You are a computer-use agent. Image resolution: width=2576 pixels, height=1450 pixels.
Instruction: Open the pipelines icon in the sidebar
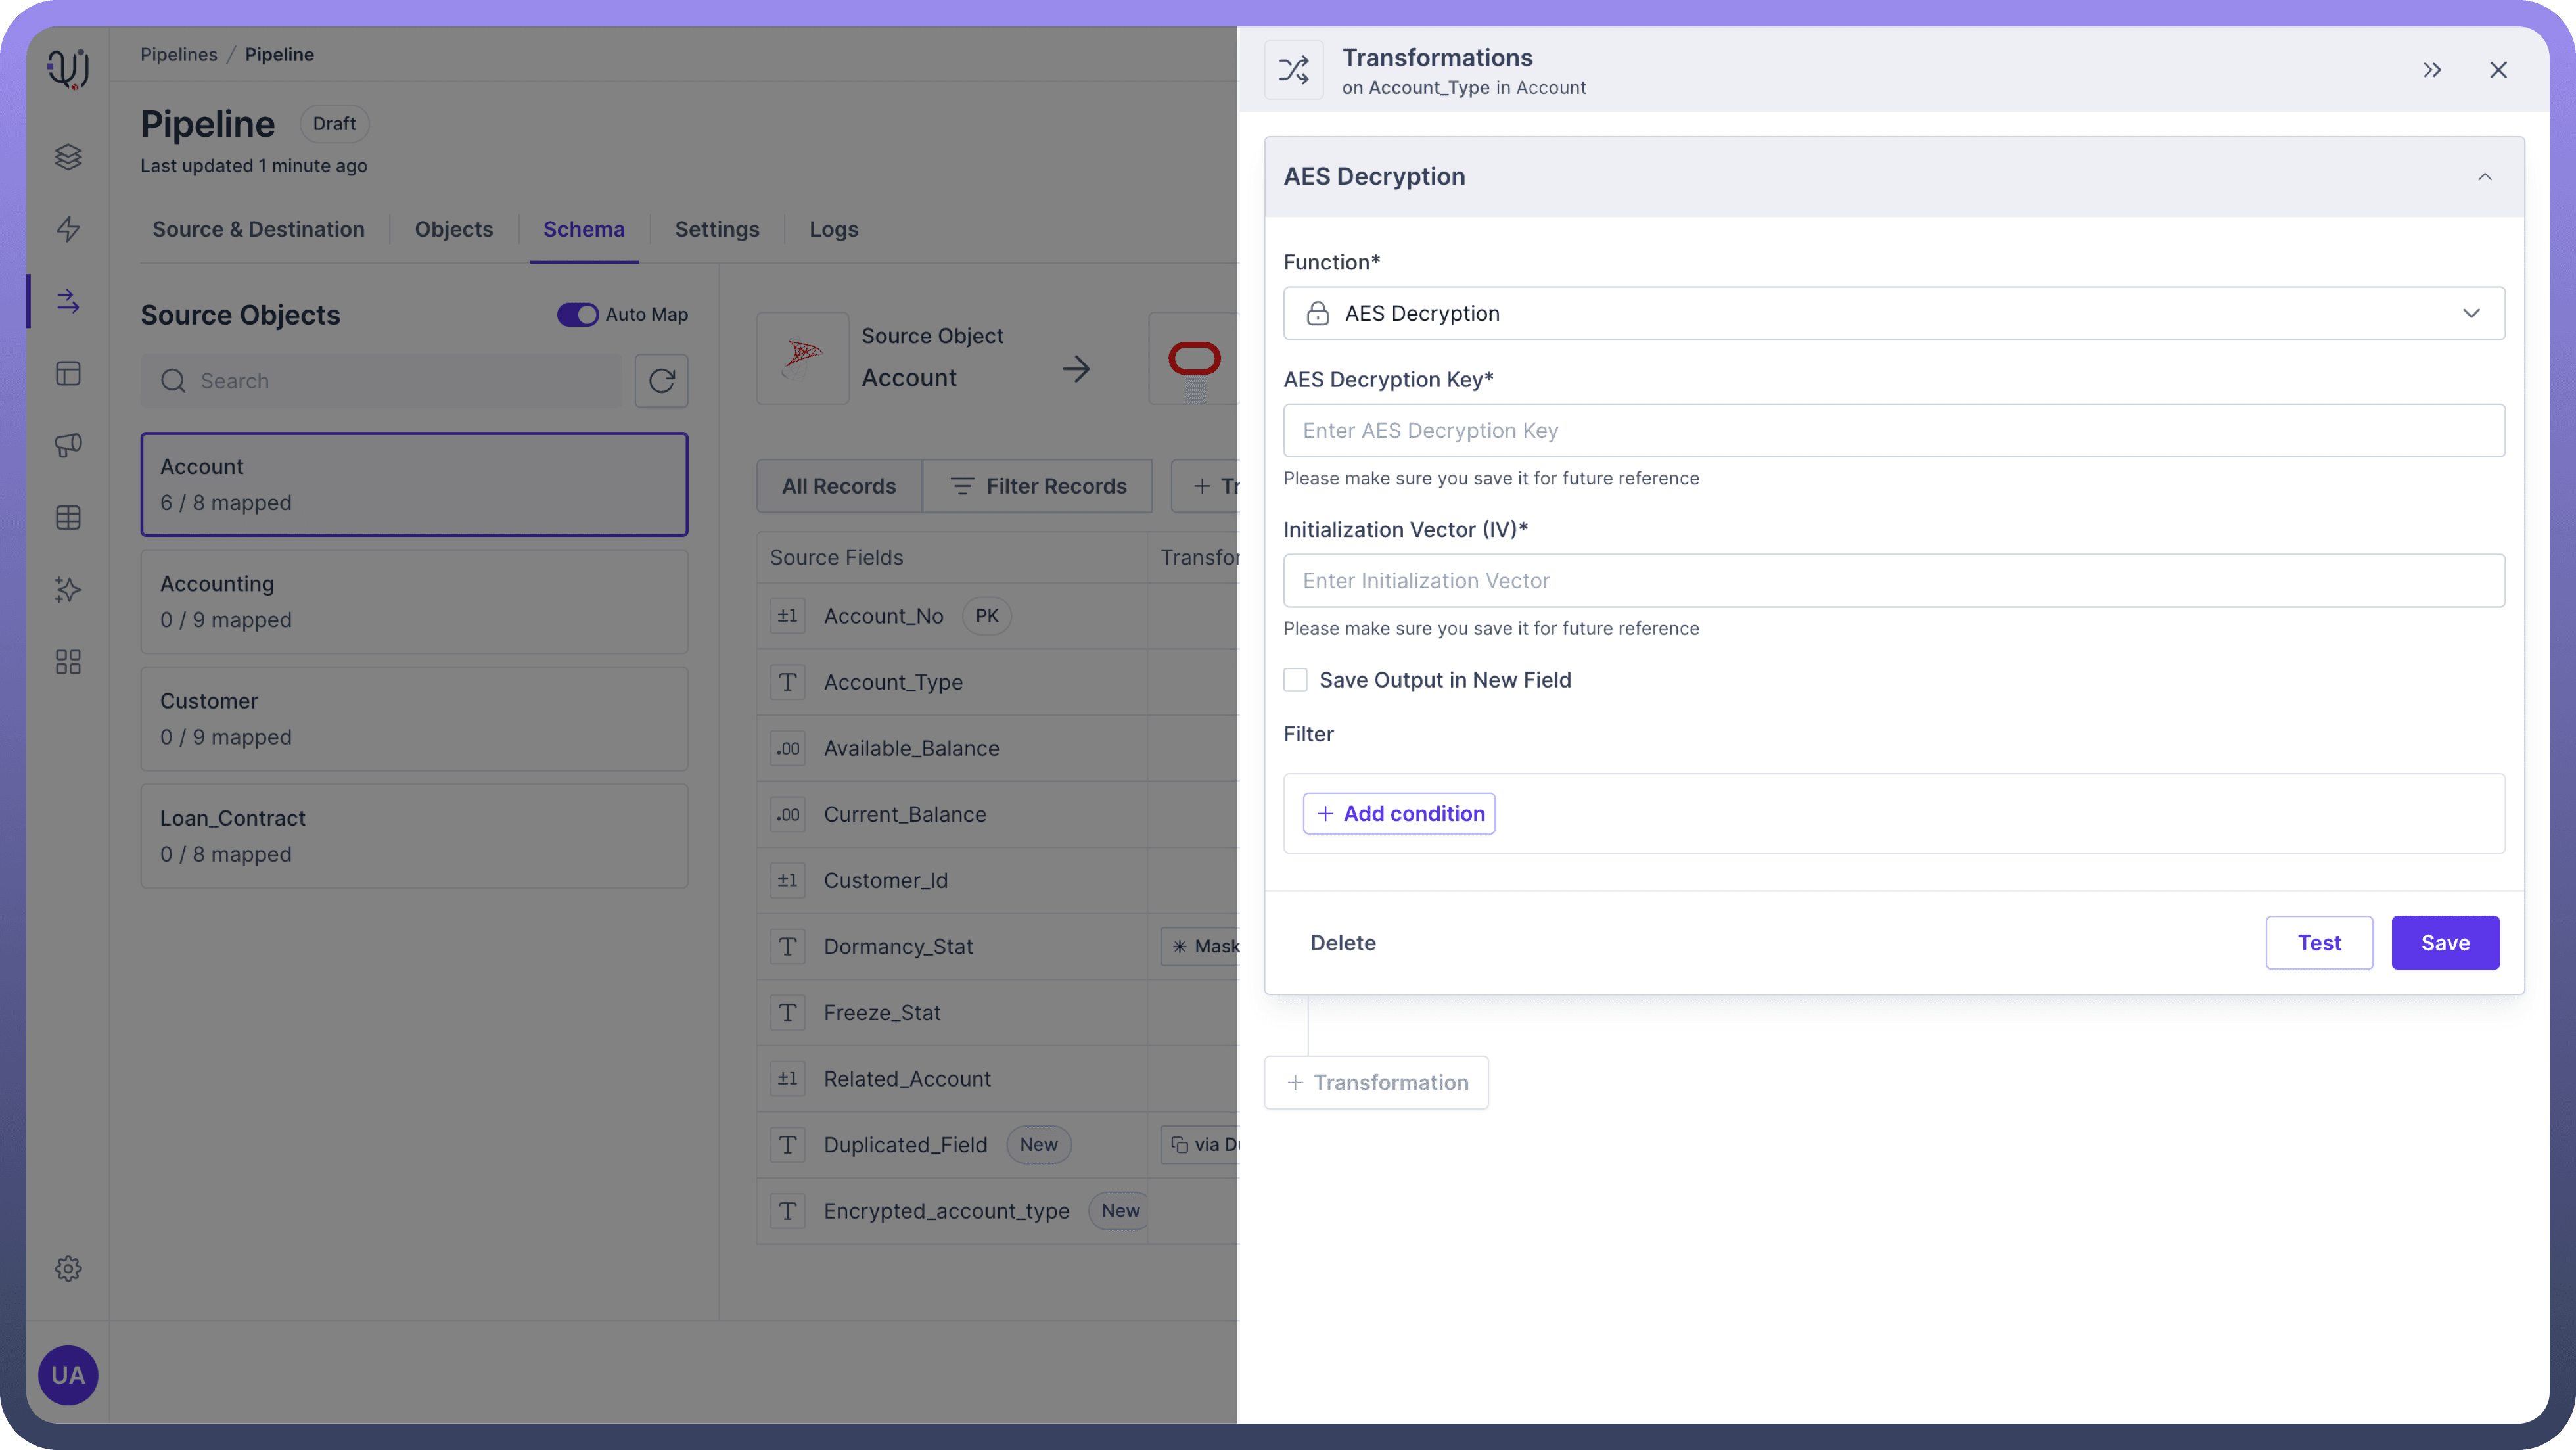(x=68, y=301)
